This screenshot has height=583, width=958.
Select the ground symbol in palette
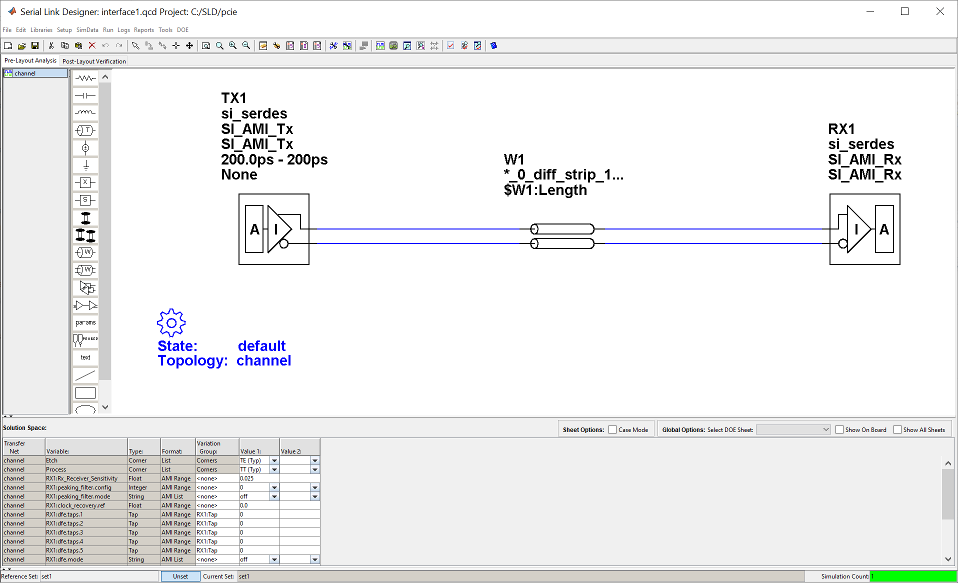(x=86, y=164)
